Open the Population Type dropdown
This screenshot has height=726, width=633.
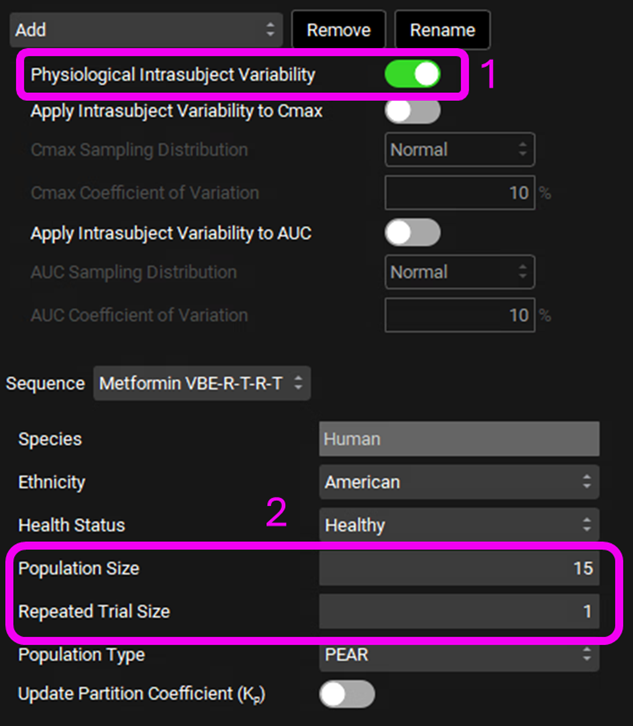point(459,655)
